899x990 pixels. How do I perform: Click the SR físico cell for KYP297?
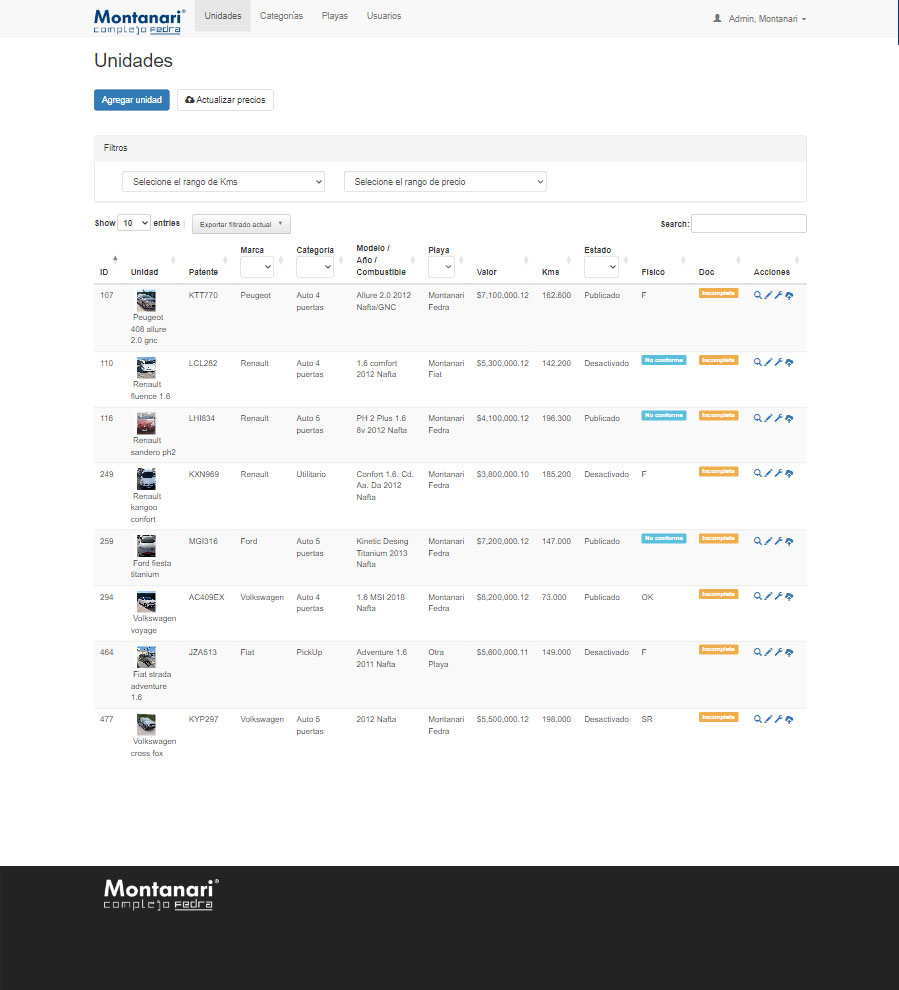pyautogui.click(x=647, y=719)
